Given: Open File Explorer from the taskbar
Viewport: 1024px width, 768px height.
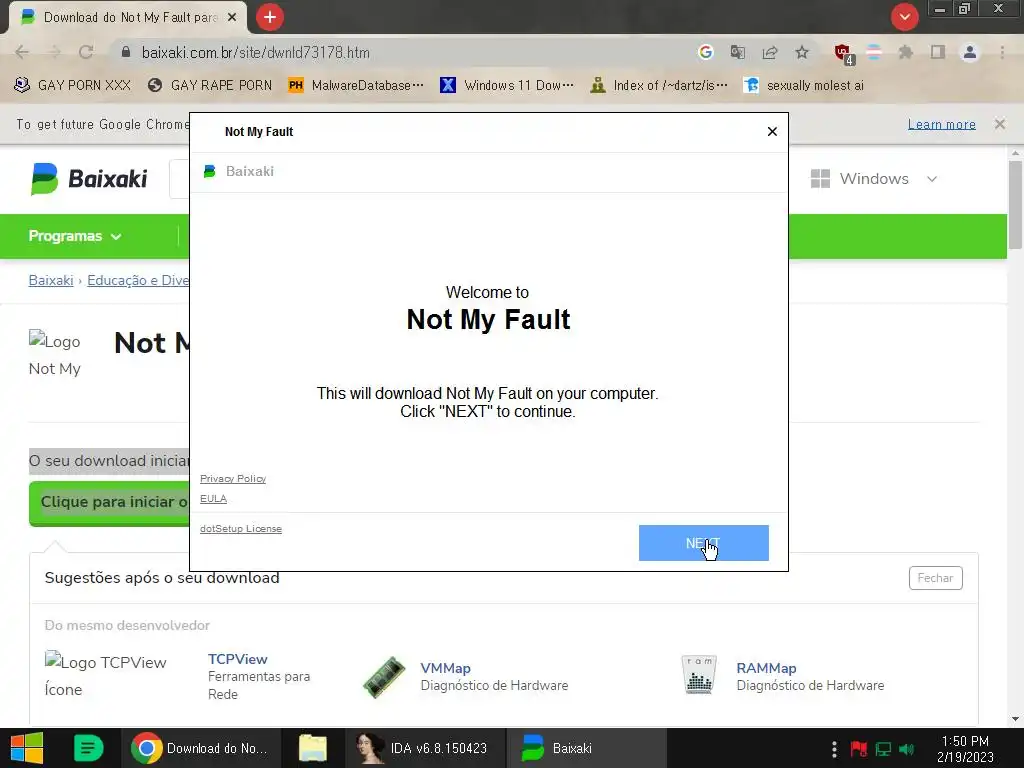Looking at the screenshot, I should tap(313, 748).
